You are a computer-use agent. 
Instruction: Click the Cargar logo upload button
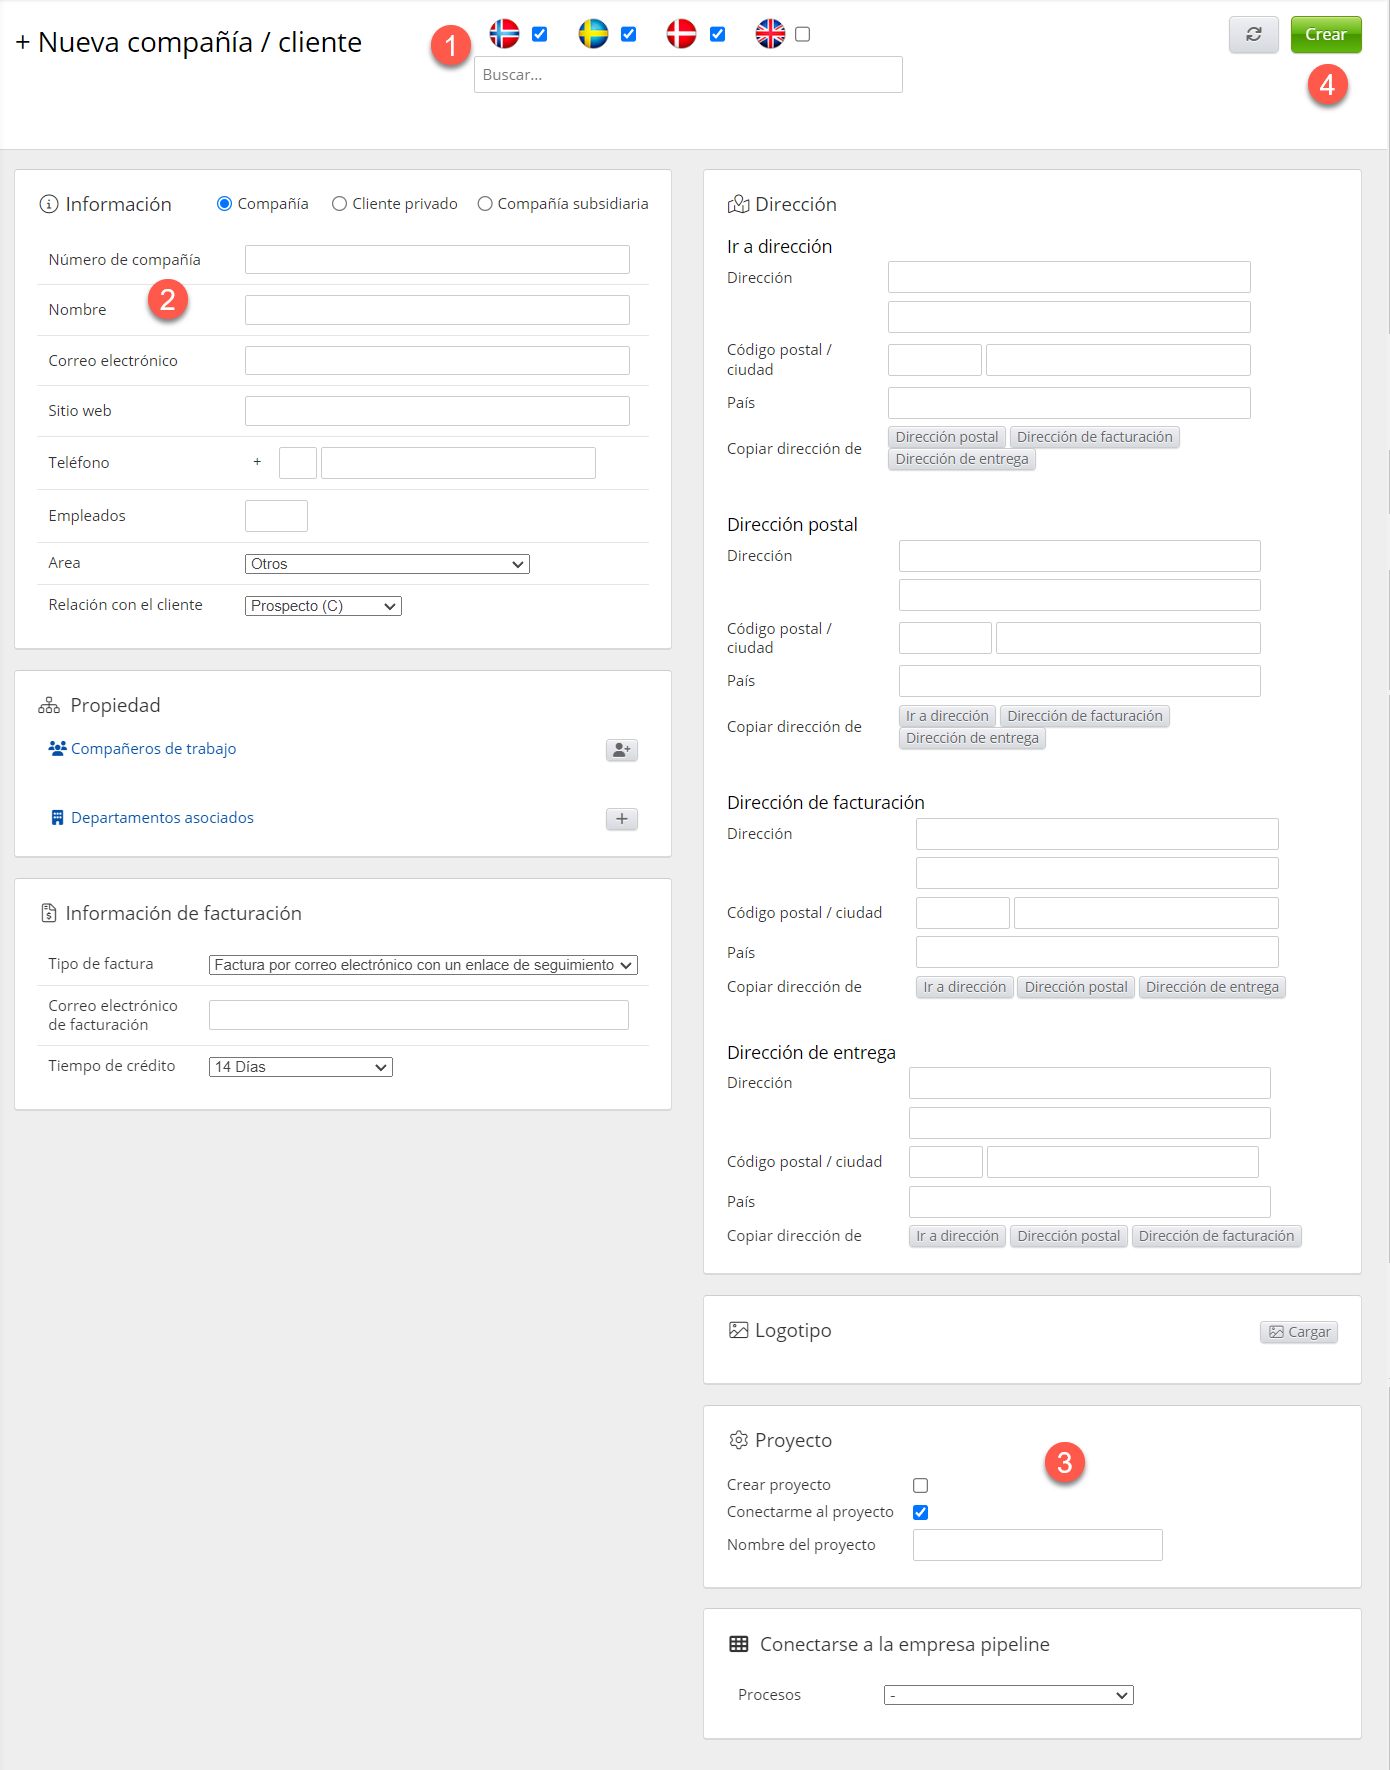coord(1298,1332)
